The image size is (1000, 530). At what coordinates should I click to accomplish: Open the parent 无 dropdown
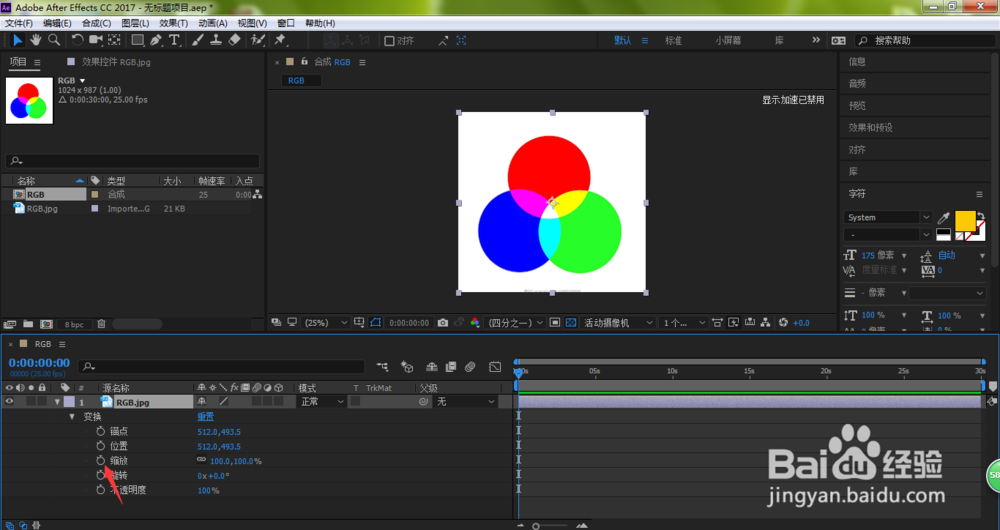466,402
